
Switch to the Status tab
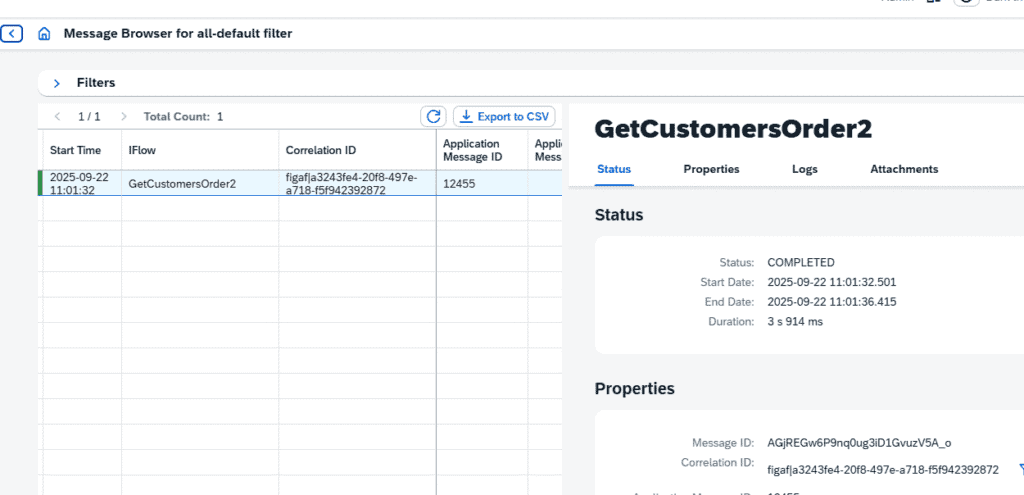[x=614, y=169]
